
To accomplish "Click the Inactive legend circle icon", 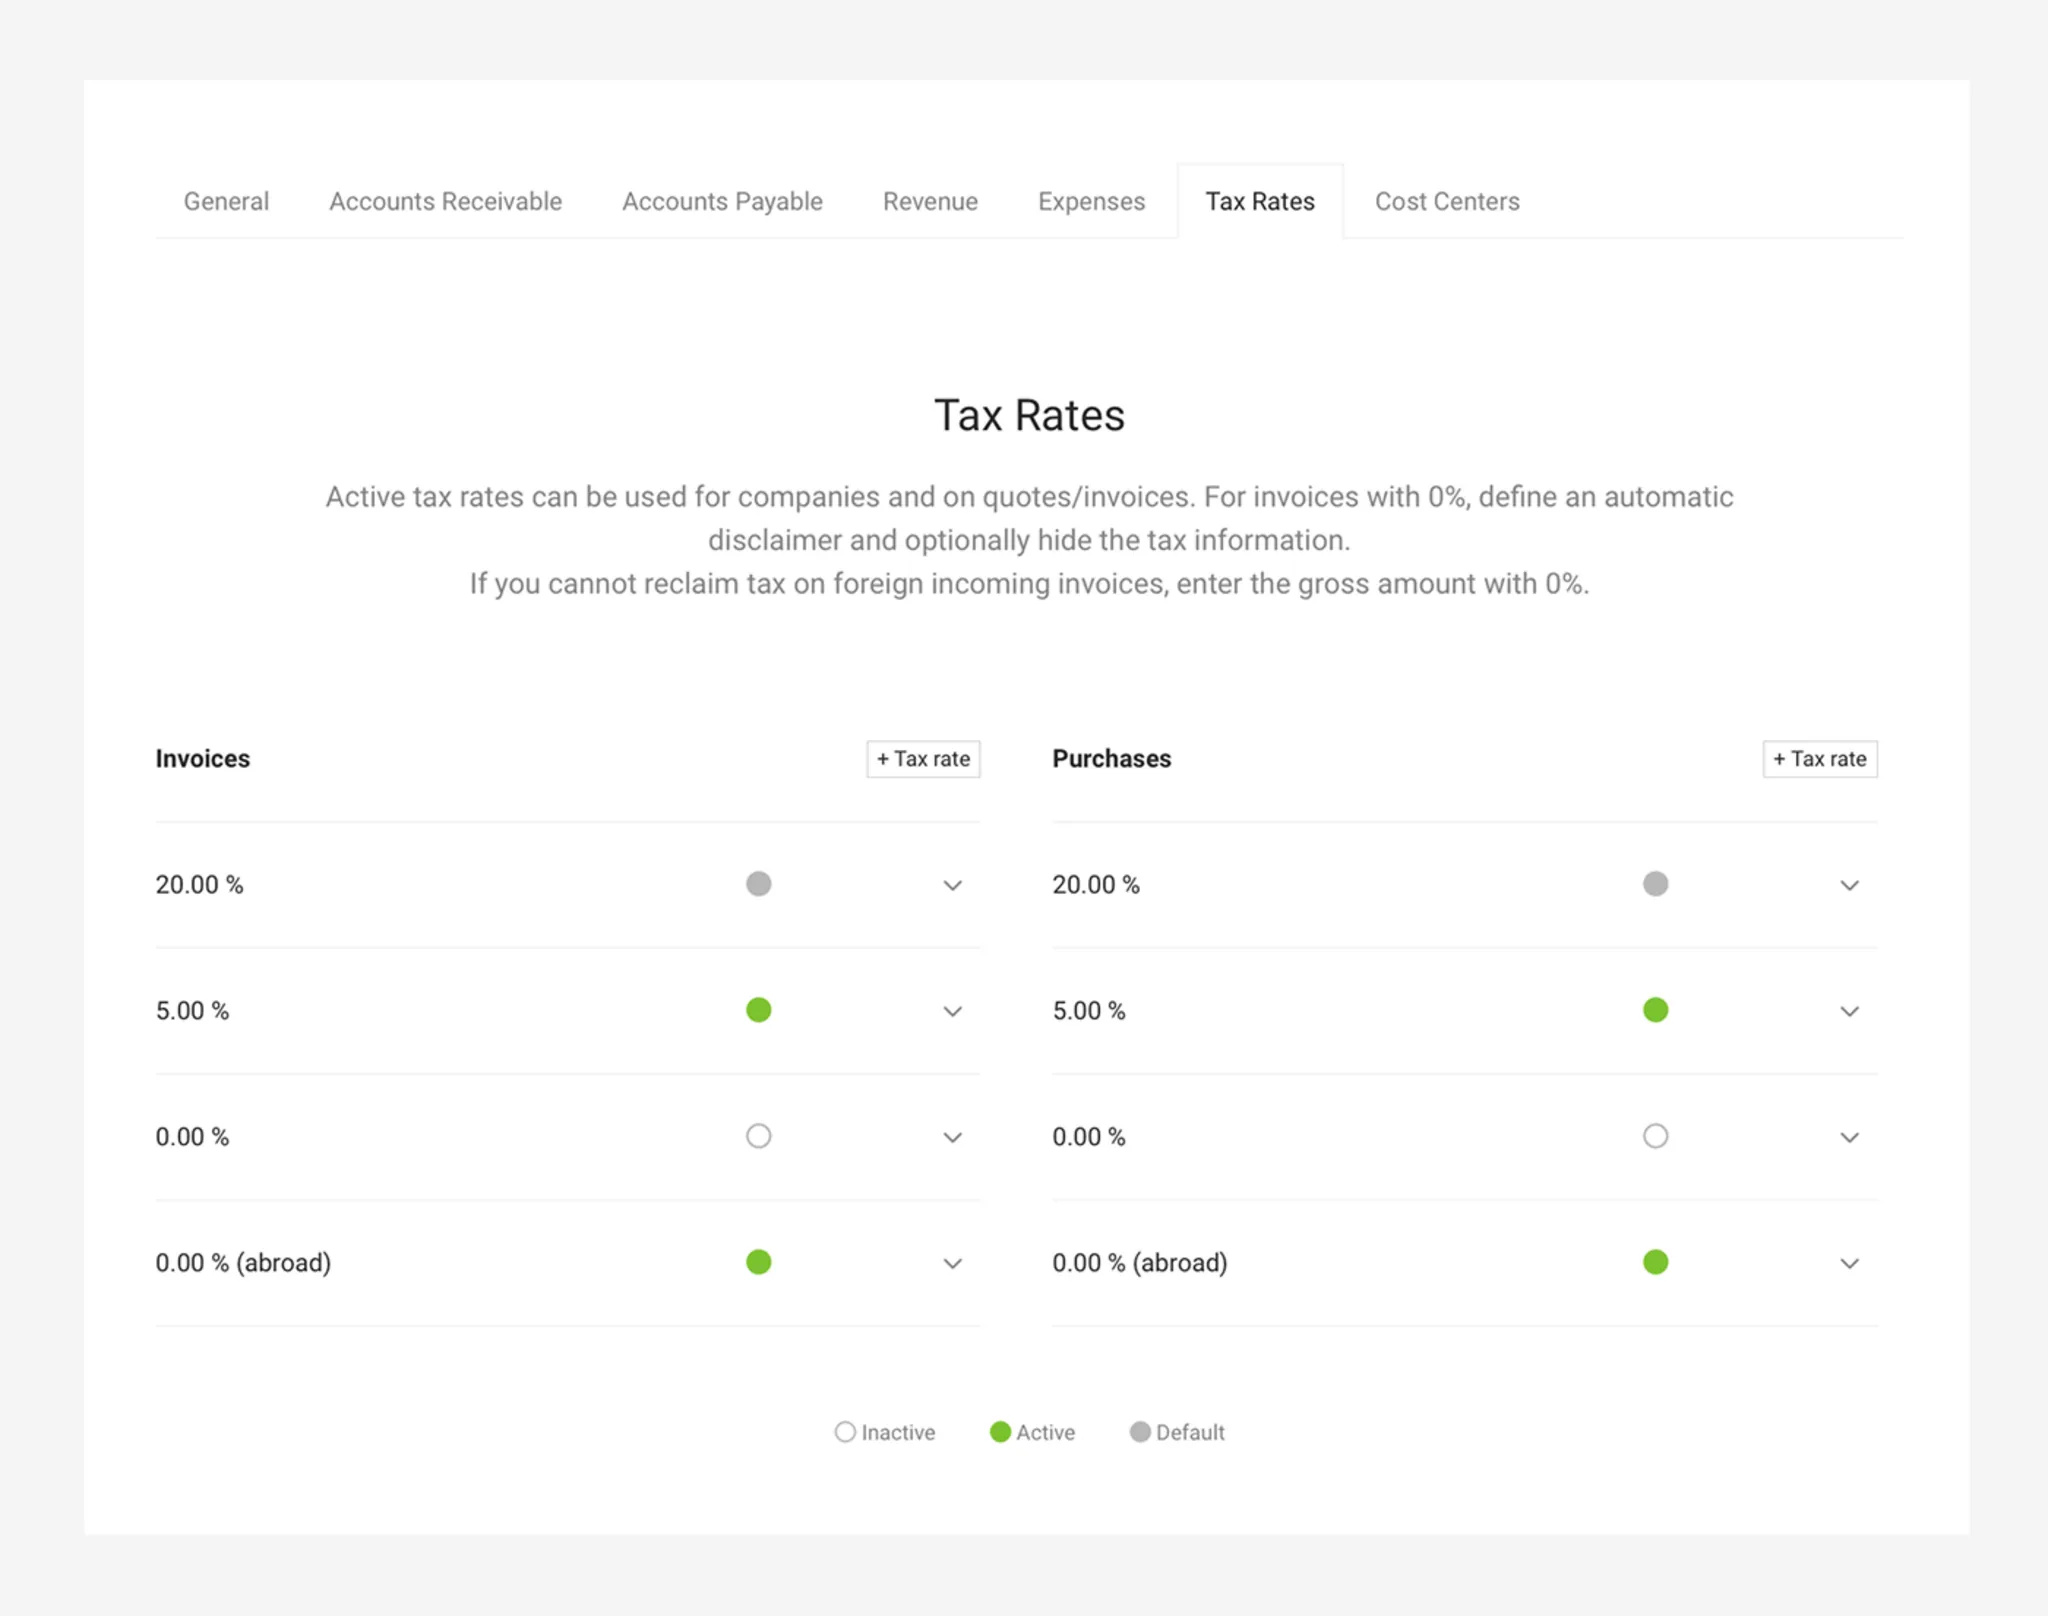I will 845,1432.
